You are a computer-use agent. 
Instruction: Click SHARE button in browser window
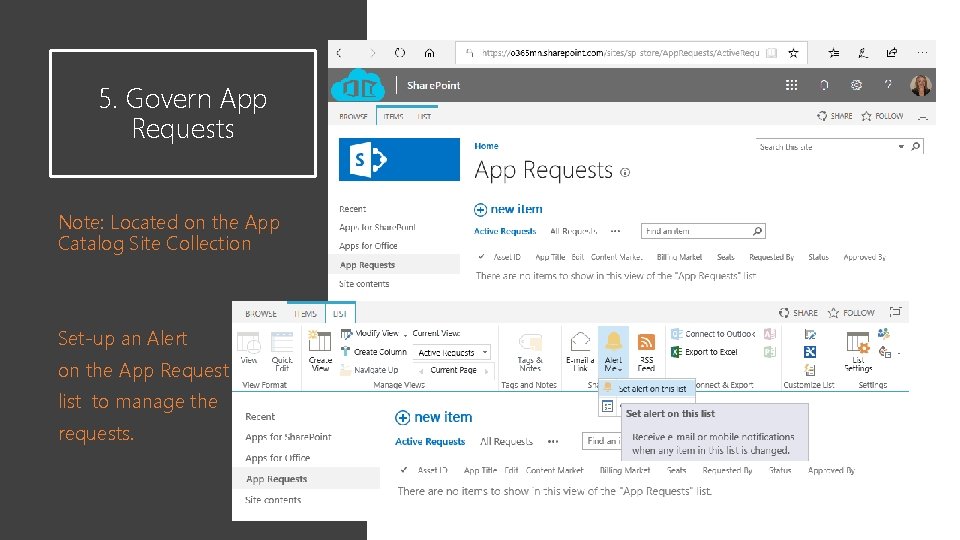coord(834,116)
